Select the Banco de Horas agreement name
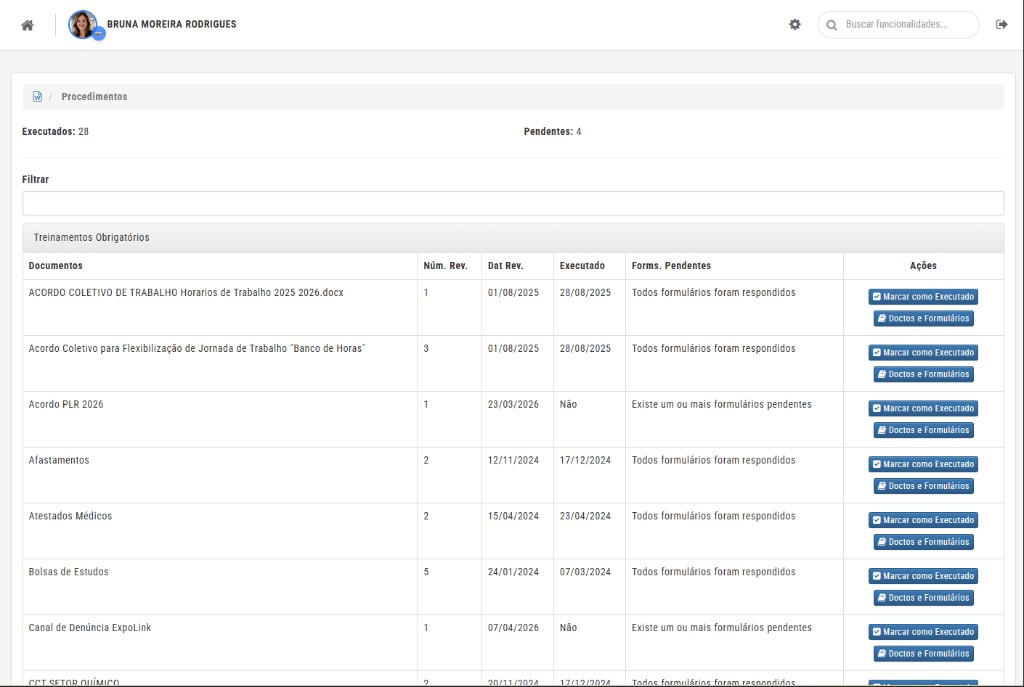 click(197, 349)
